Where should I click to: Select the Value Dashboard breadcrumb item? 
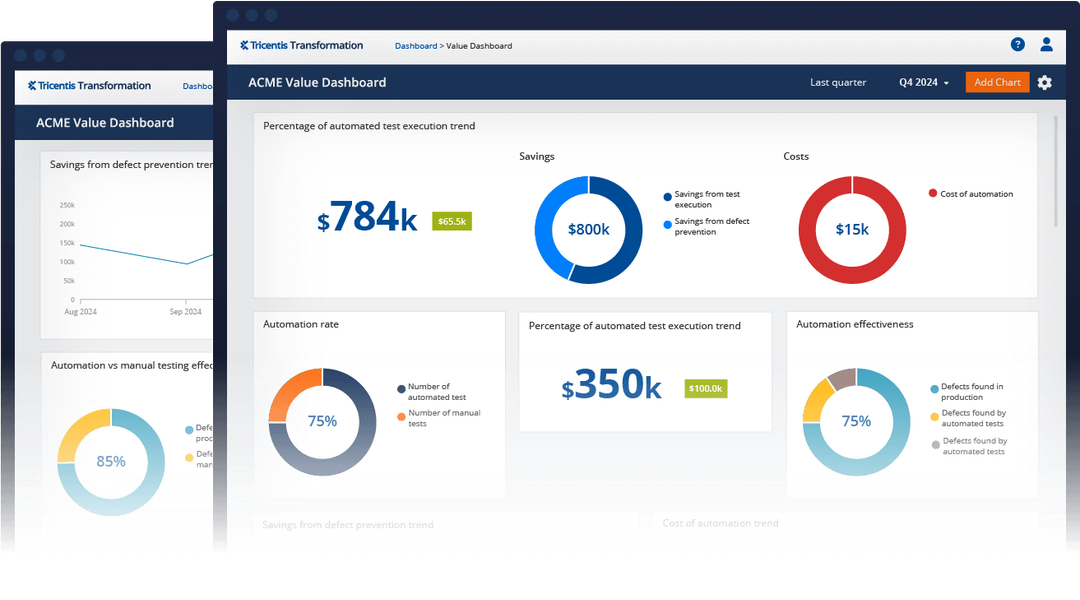[x=480, y=45]
